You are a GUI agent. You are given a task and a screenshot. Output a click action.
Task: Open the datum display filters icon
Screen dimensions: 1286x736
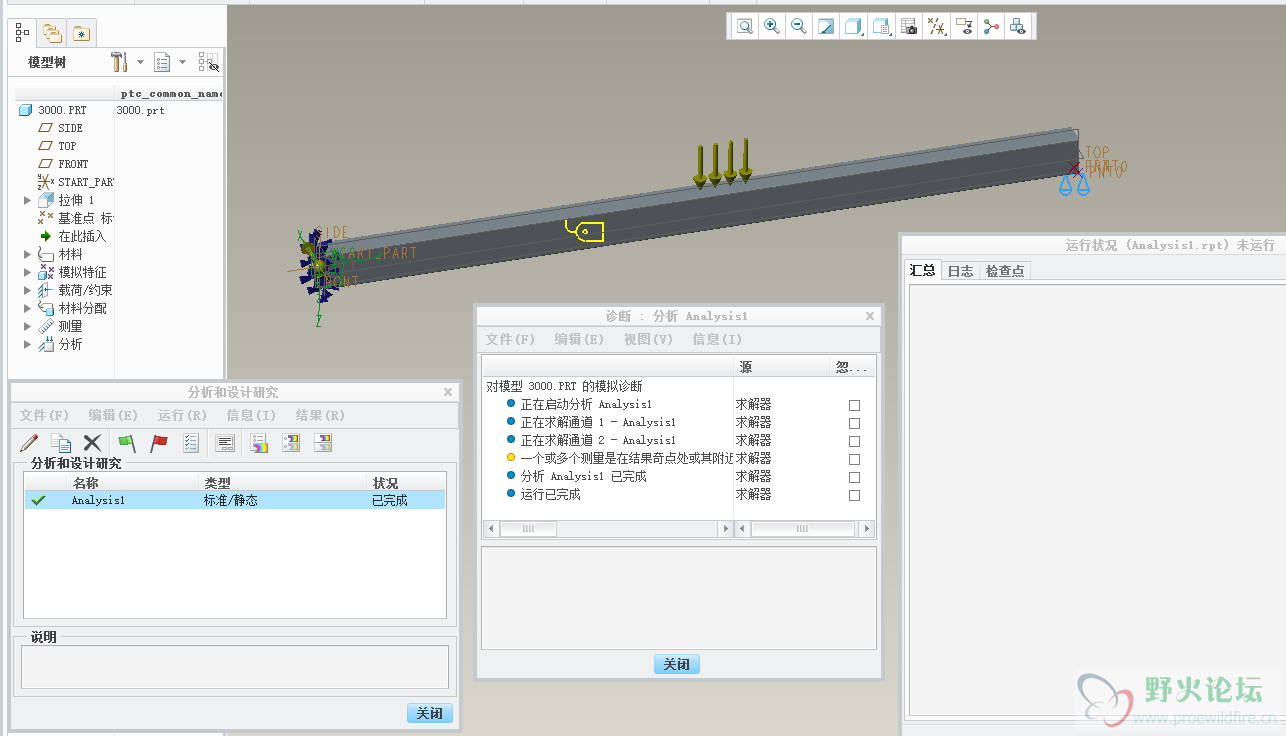[x=937, y=27]
